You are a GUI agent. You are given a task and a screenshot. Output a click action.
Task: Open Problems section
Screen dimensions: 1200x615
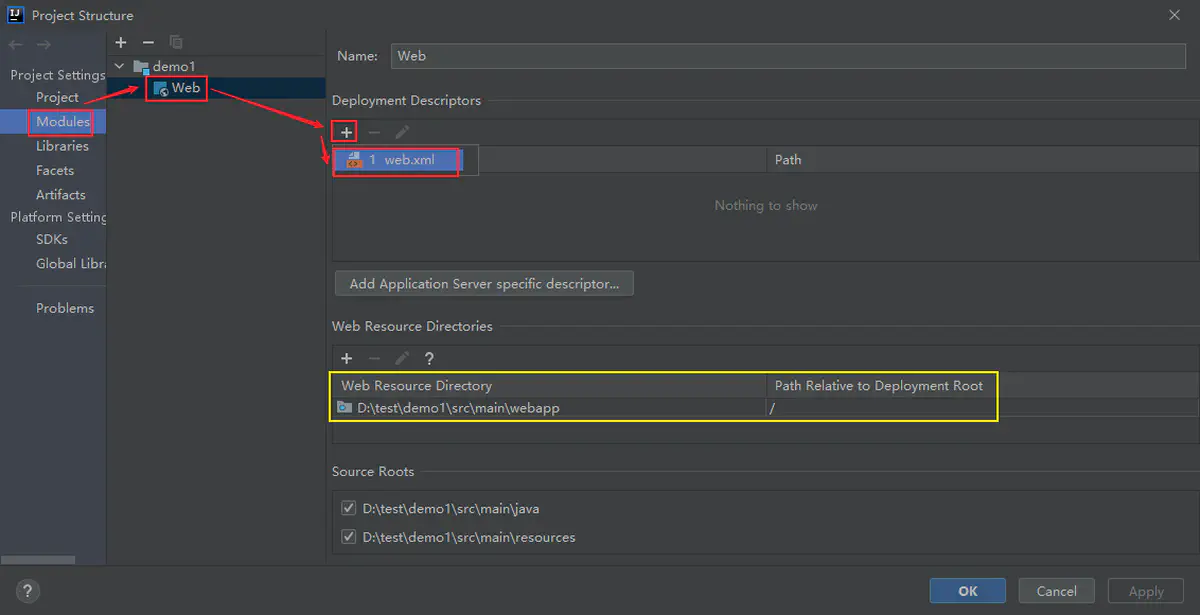coord(65,308)
